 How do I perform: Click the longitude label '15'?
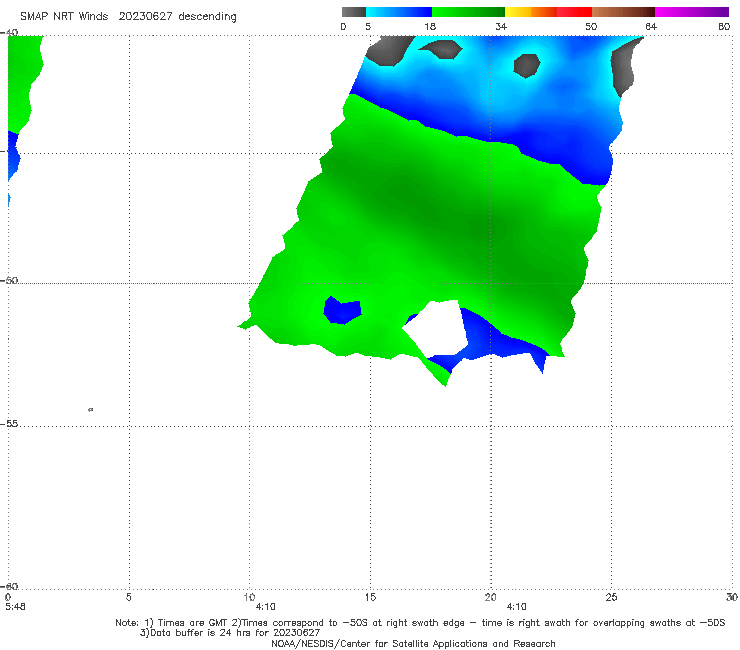tap(370, 597)
